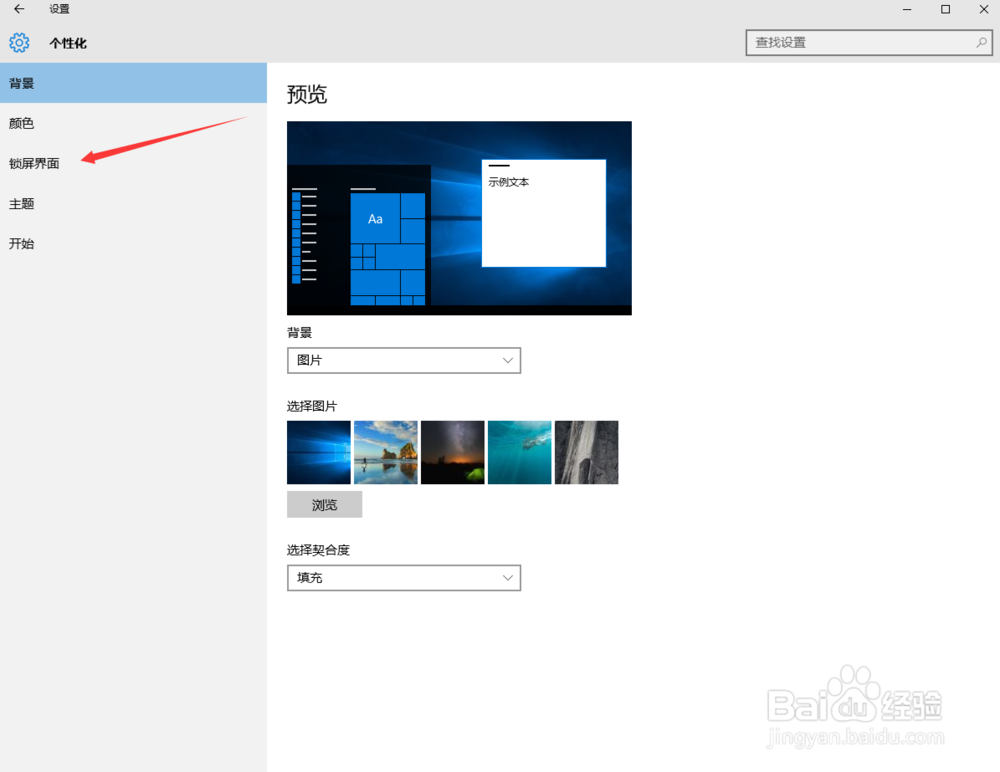This screenshot has width=1000, height=772.
Task: Maximize the settings window
Action: pos(945,9)
